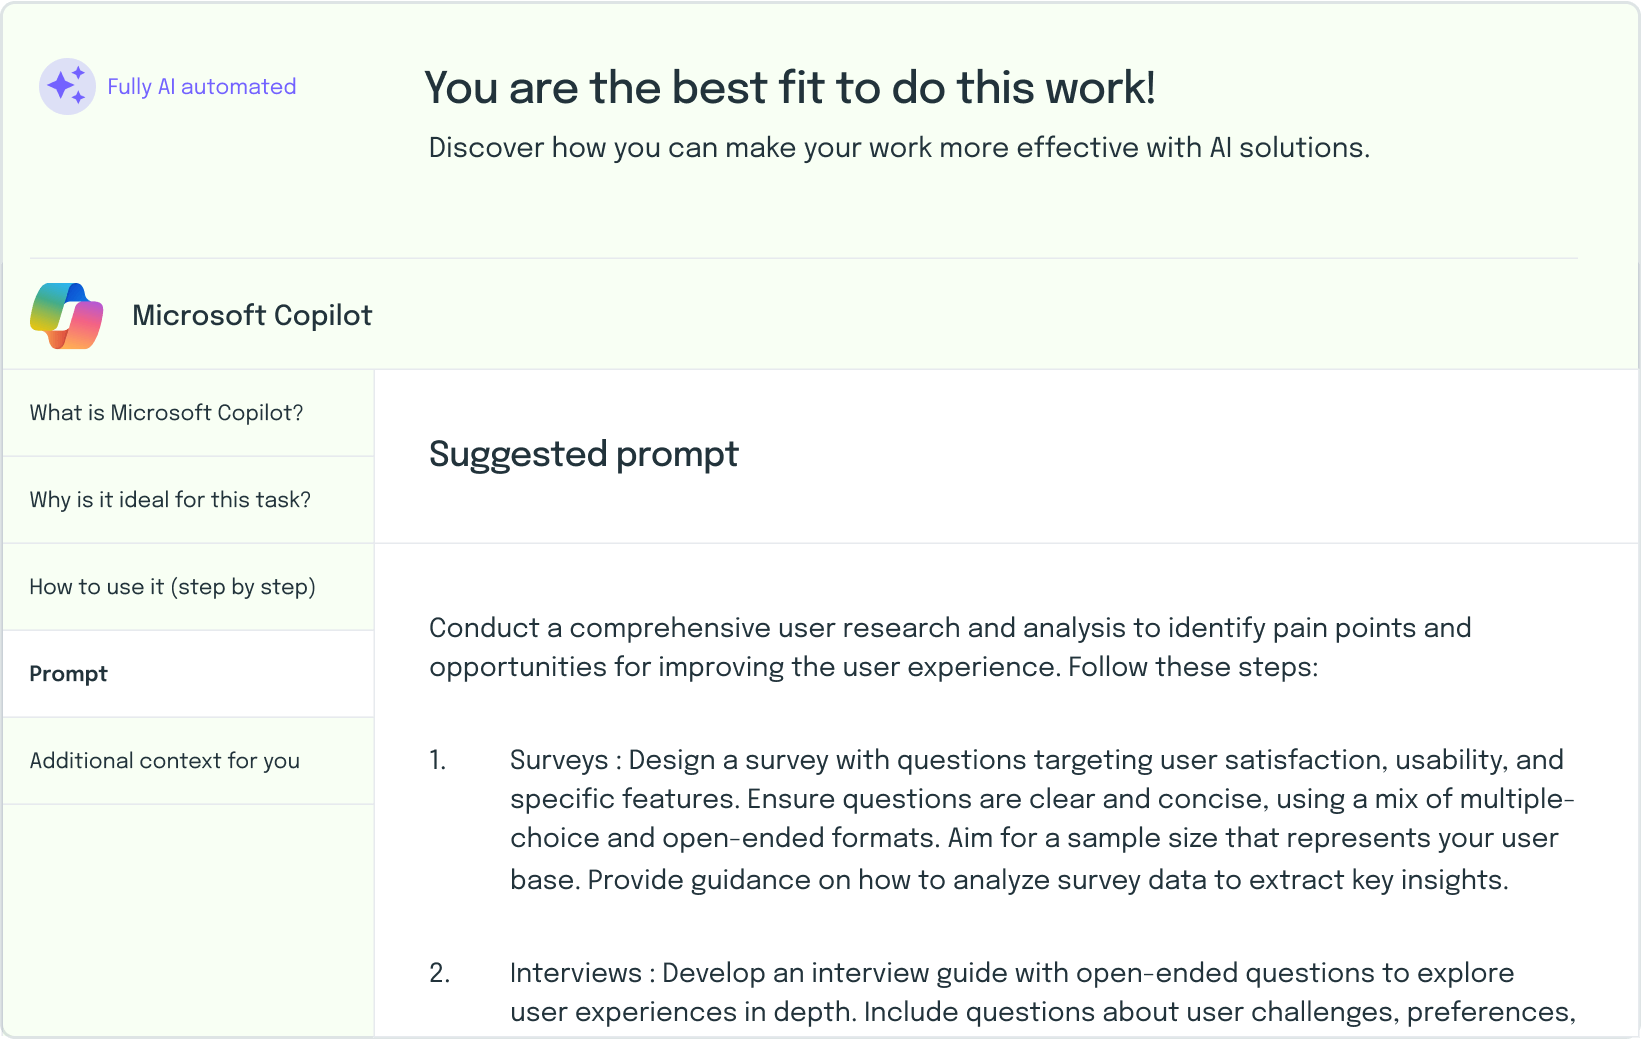Go to 'How to use it (step by step)'
The height and width of the screenshot is (1039, 1641).
(188, 587)
